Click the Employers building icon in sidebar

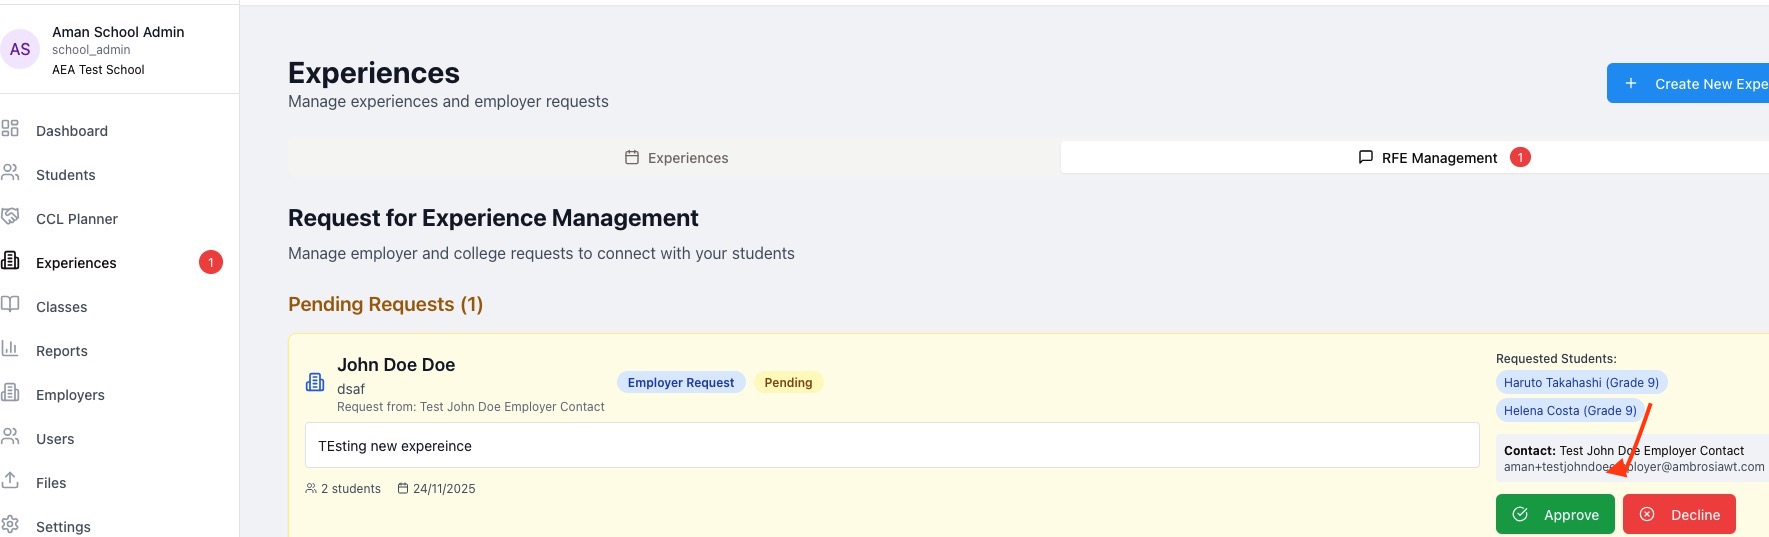point(10,393)
